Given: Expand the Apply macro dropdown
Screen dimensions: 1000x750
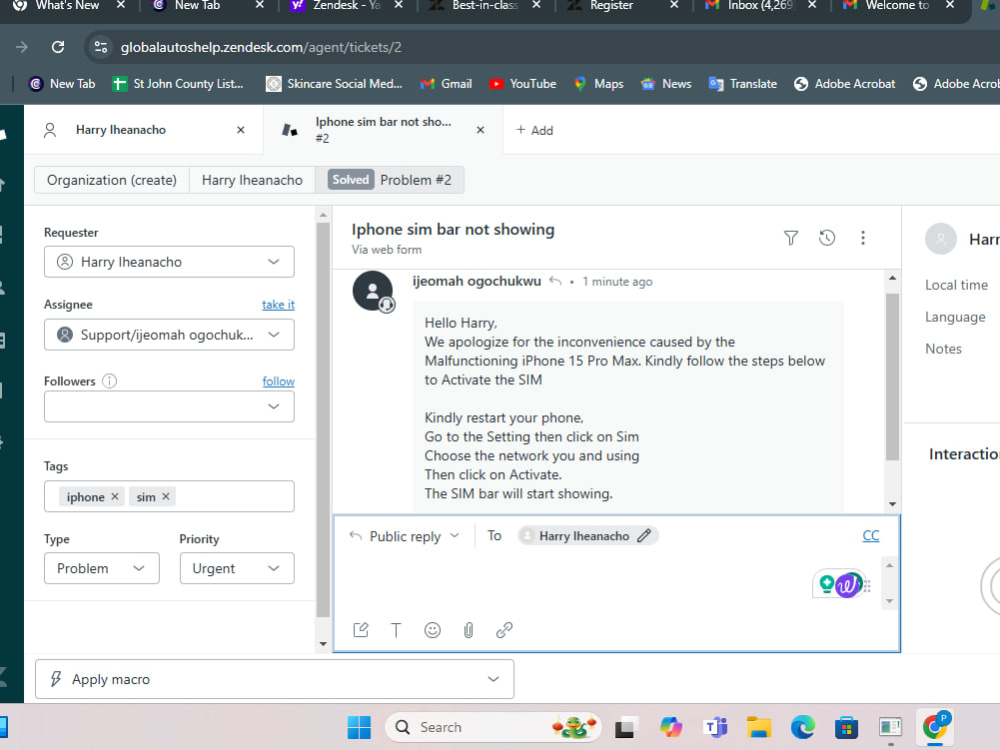Looking at the screenshot, I should [x=274, y=679].
